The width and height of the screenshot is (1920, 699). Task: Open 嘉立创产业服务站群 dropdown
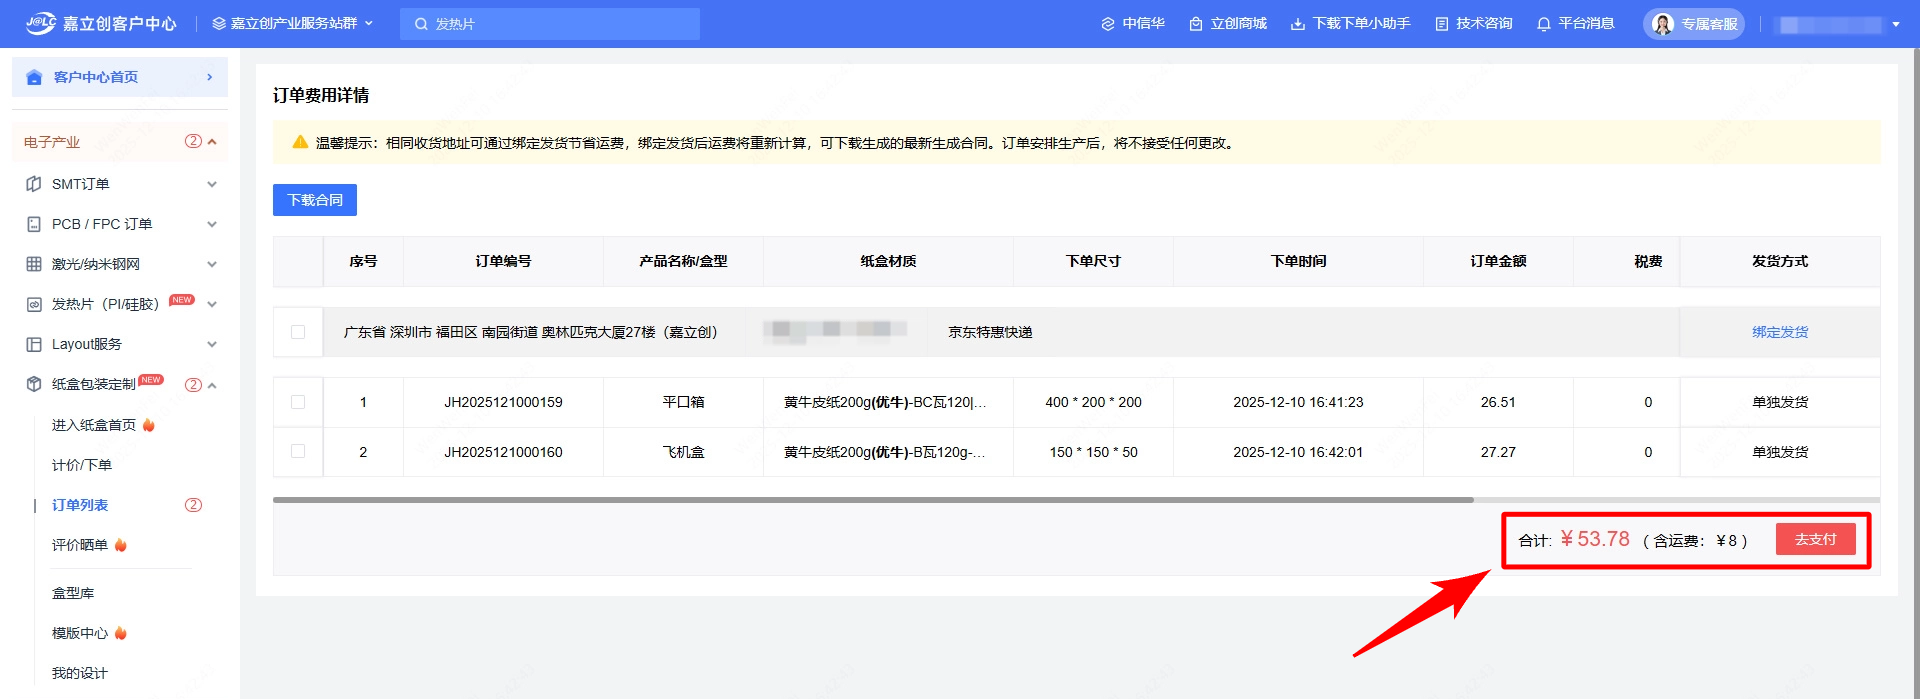292,23
